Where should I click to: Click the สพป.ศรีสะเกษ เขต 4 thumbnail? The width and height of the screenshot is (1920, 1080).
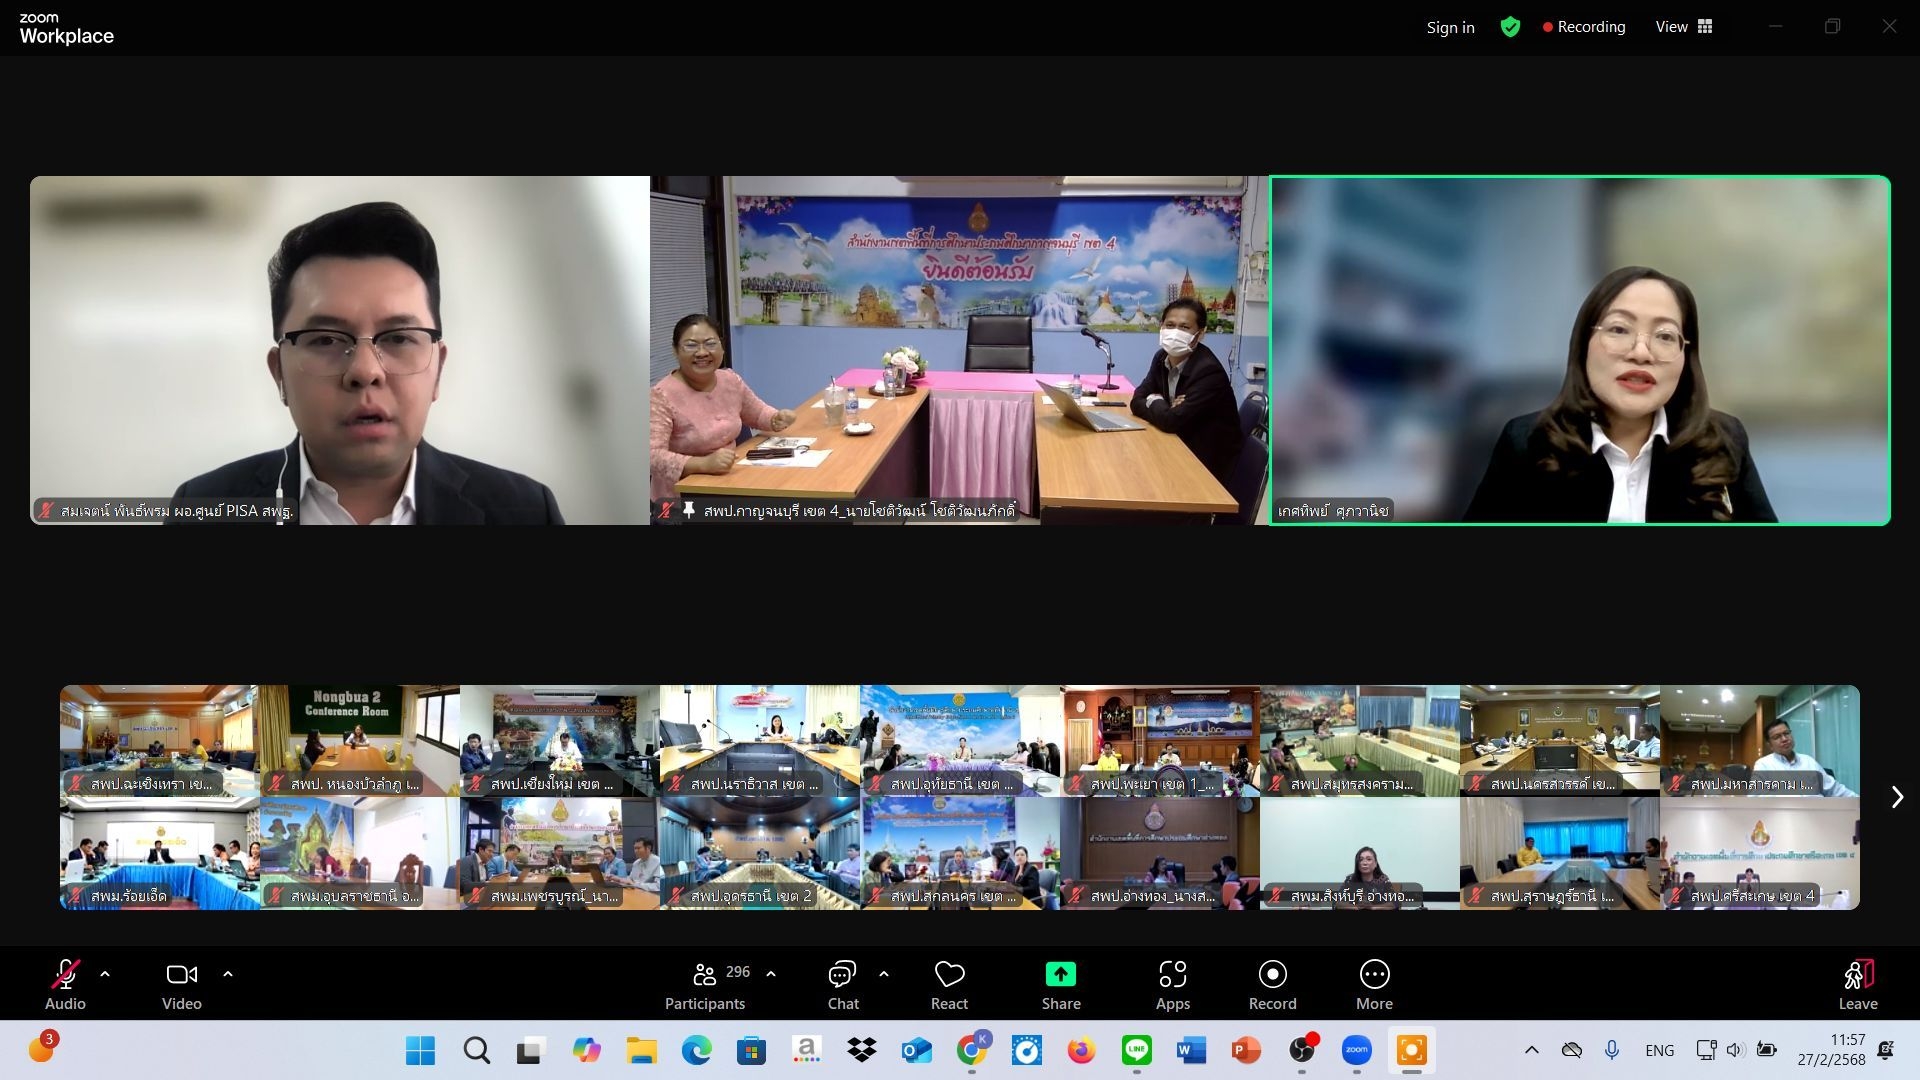click(x=1760, y=853)
